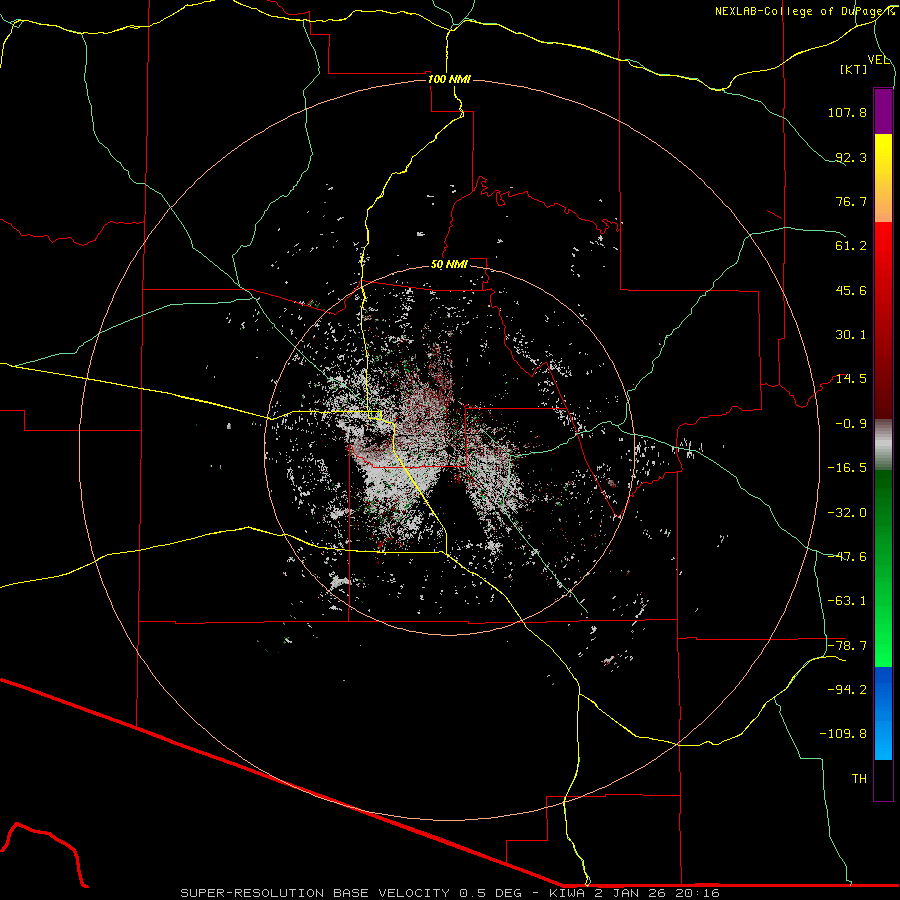The image size is (900, 900).
Task: Click the '100 NMI' range ring label
Action: point(449,79)
